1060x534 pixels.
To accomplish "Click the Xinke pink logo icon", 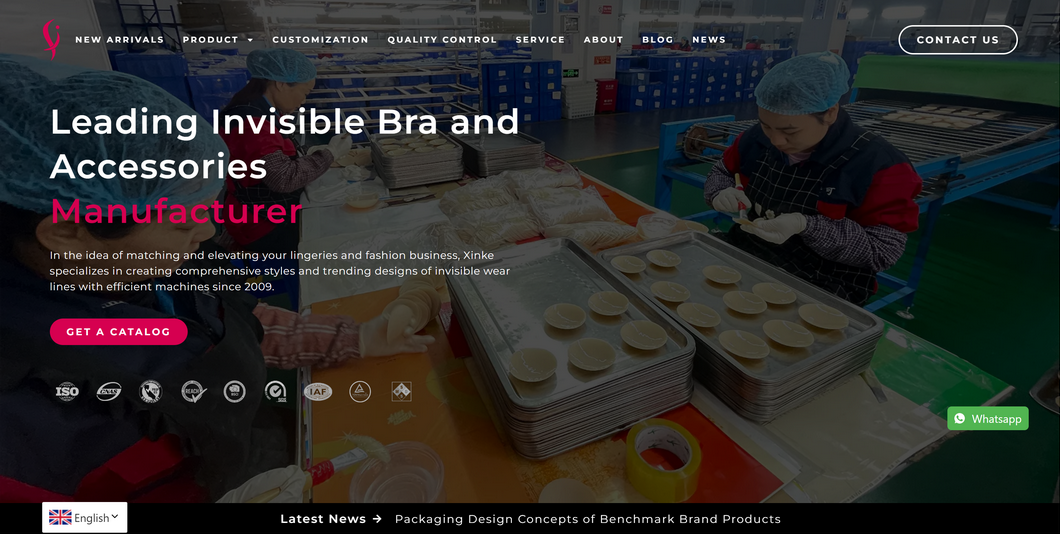I will tap(51, 39).
